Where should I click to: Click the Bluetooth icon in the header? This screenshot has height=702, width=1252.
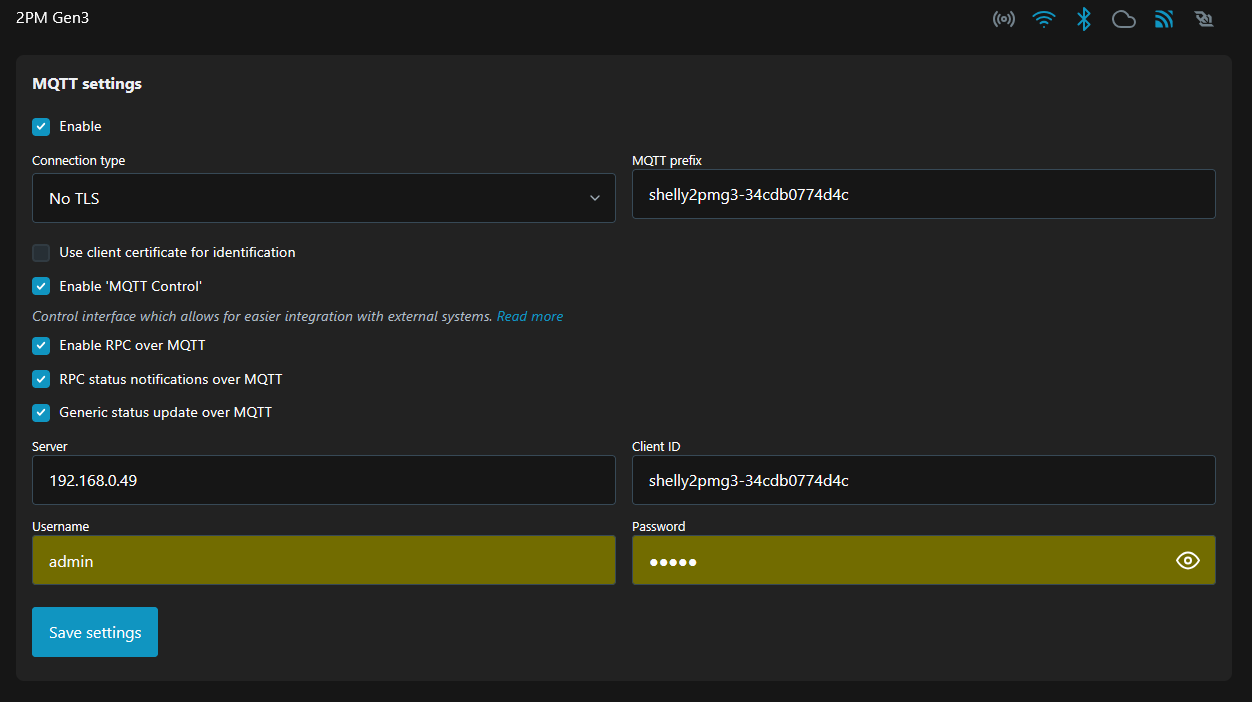click(1084, 19)
